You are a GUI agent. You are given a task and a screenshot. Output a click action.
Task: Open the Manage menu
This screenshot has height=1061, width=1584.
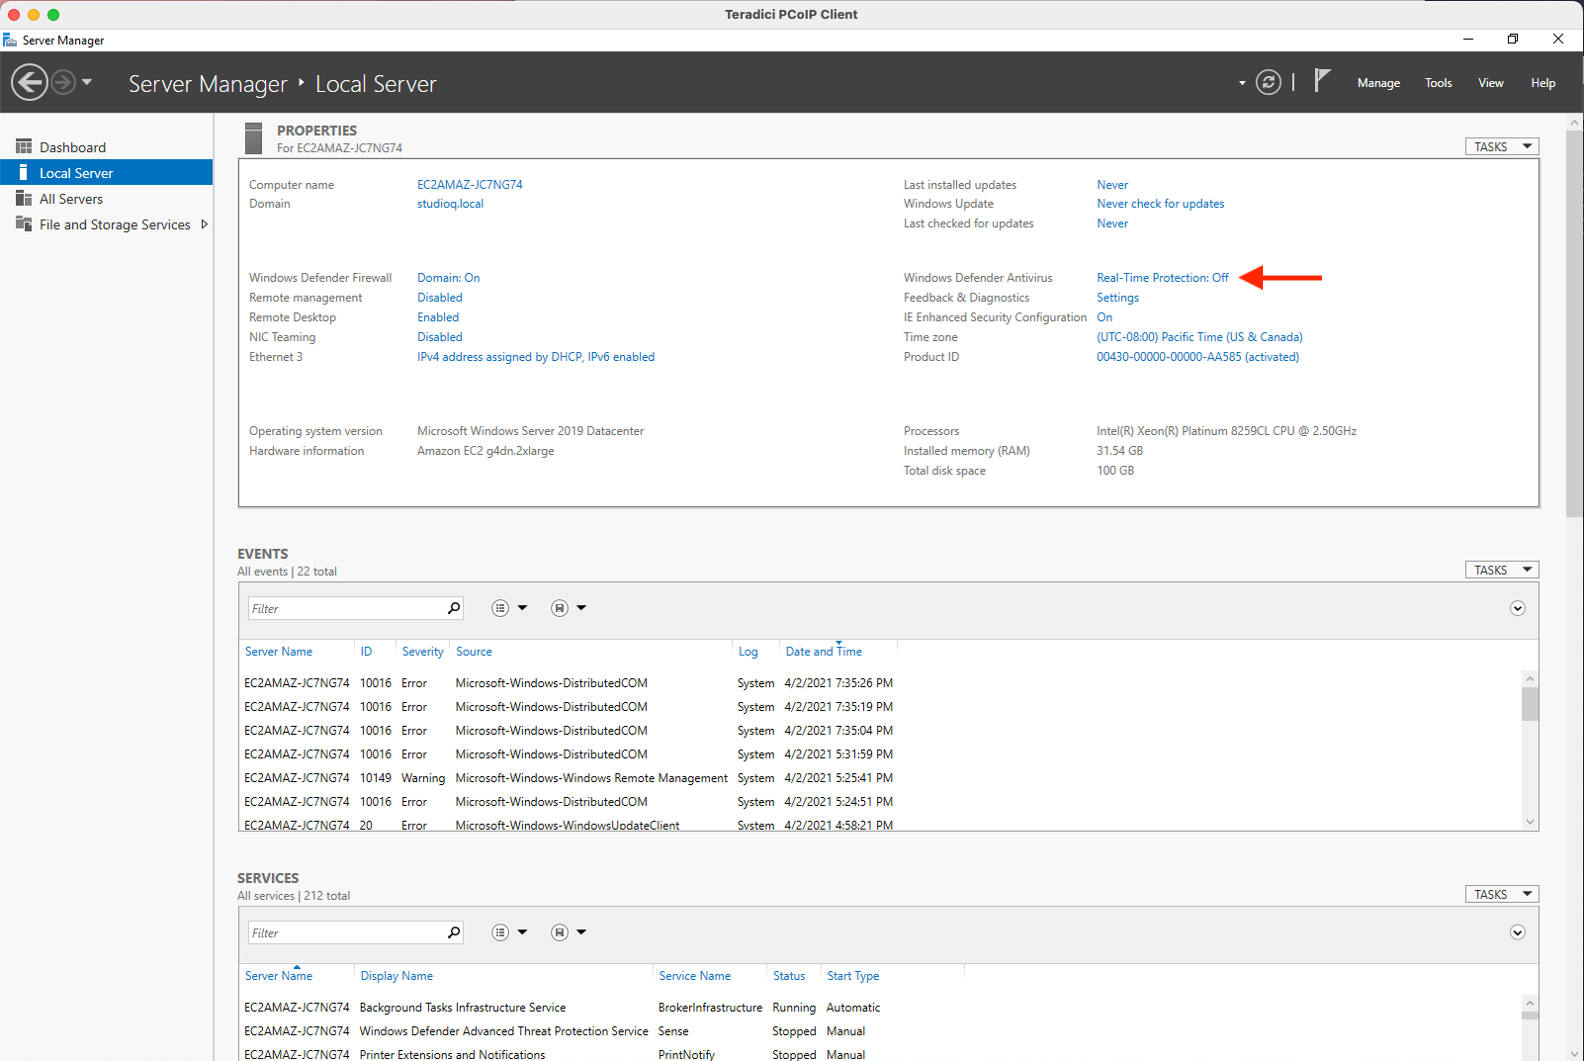(1378, 83)
